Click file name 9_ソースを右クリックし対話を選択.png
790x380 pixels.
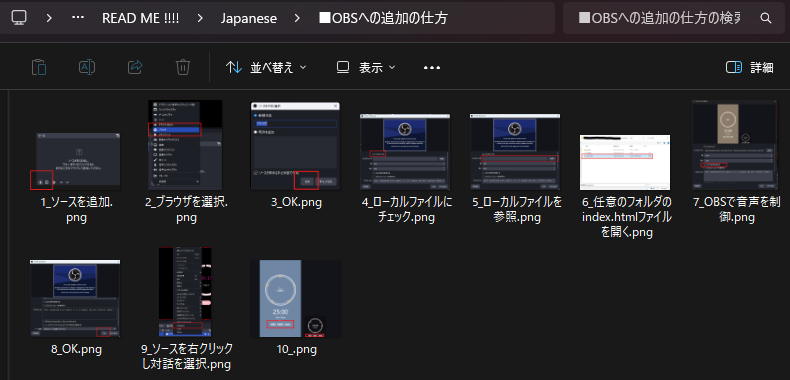187,356
